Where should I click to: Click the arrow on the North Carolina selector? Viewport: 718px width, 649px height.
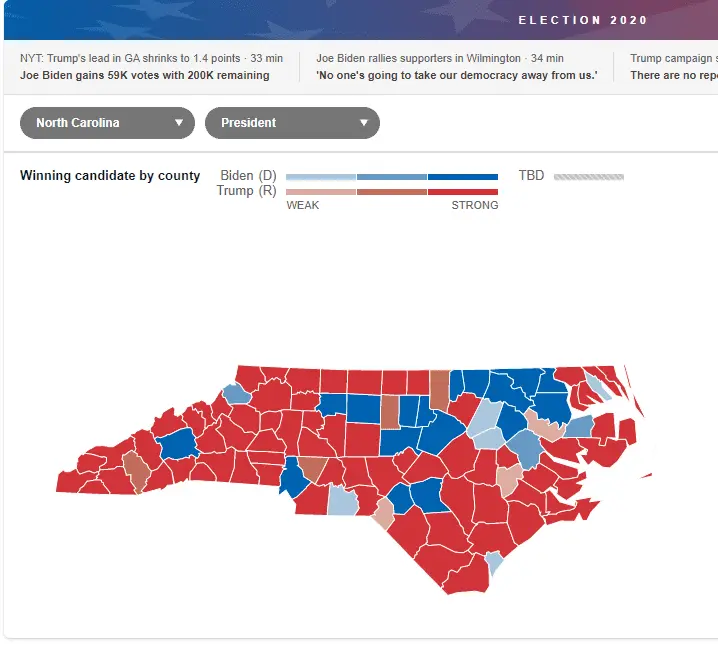[x=179, y=123]
